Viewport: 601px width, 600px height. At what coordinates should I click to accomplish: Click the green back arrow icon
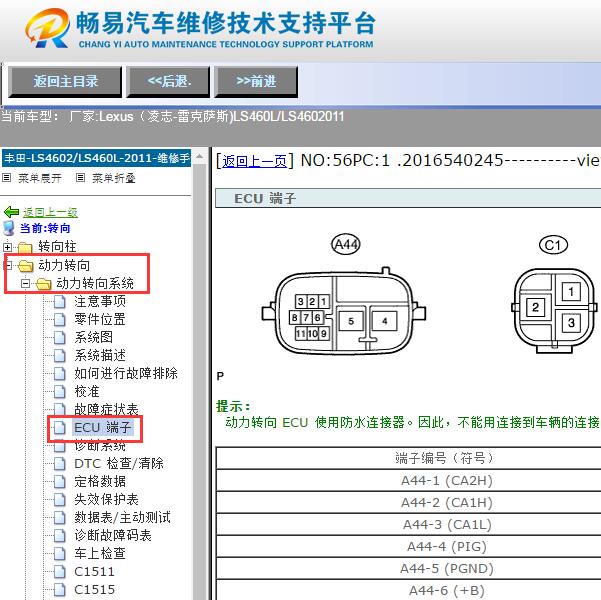[11, 212]
